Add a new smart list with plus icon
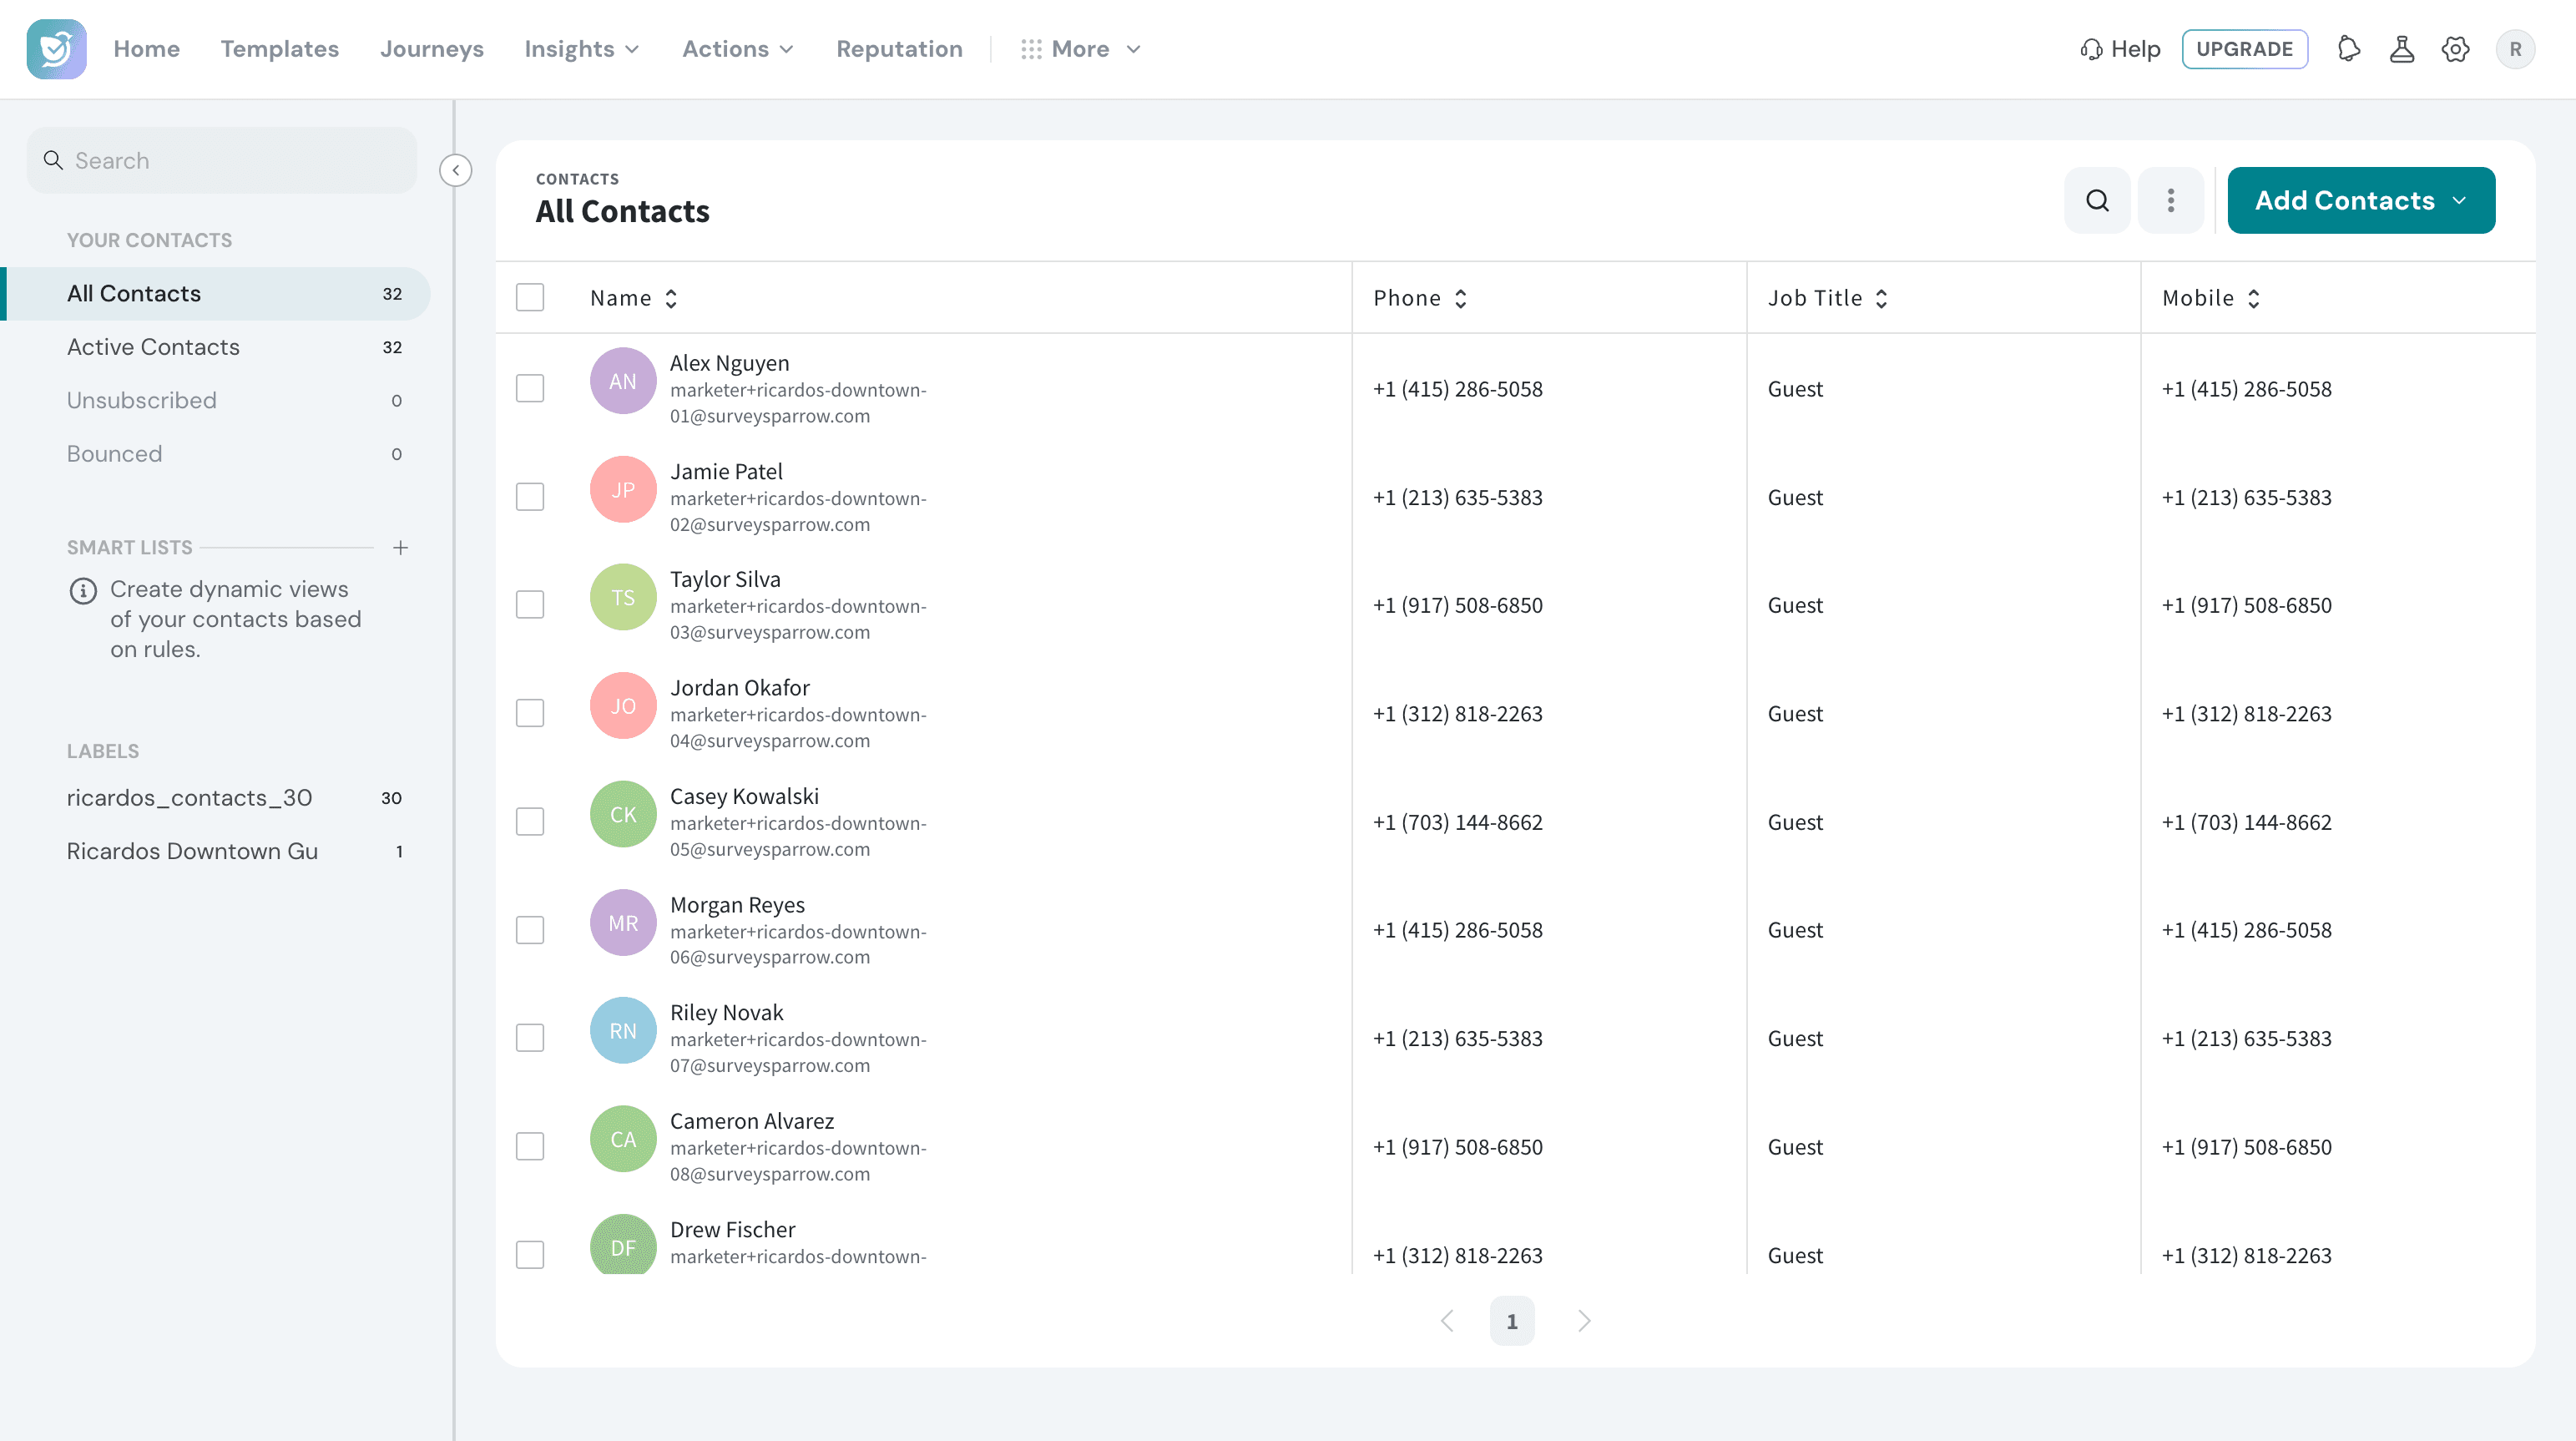The height and width of the screenshot is (1441, 2576). 400,547
